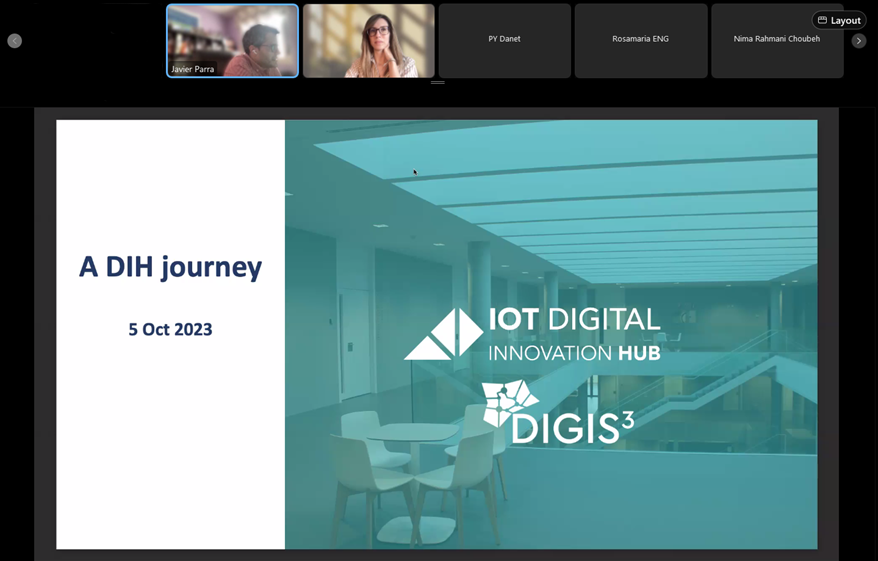This screenshot has height=561, width=878.
Task: Click the '5 Oct 2023' date text
Action: click(170, 329)
